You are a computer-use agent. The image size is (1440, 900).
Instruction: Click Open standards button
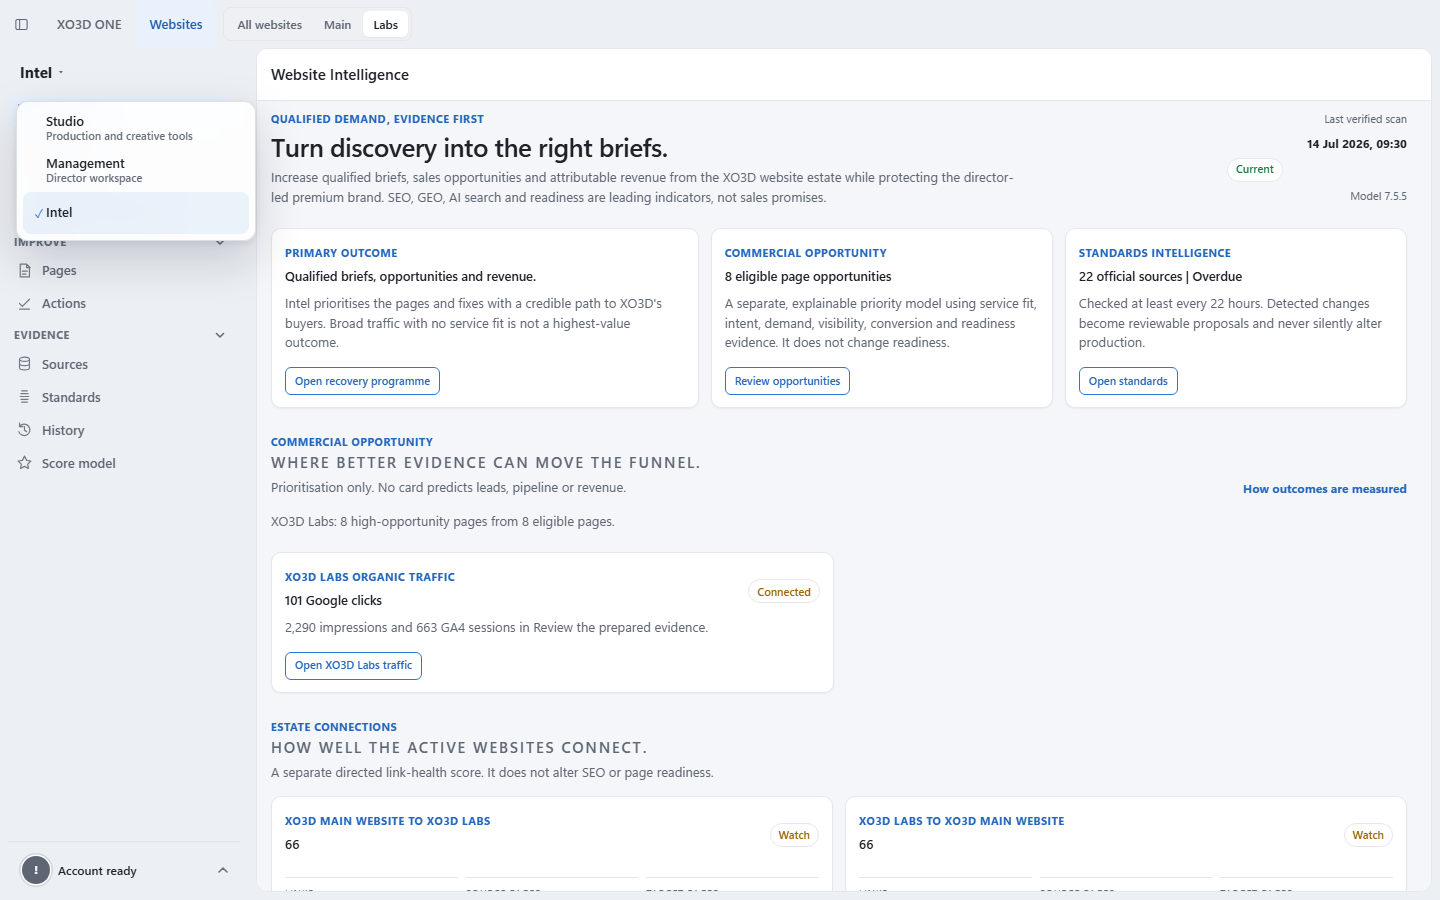click(x=1128, y=381)
